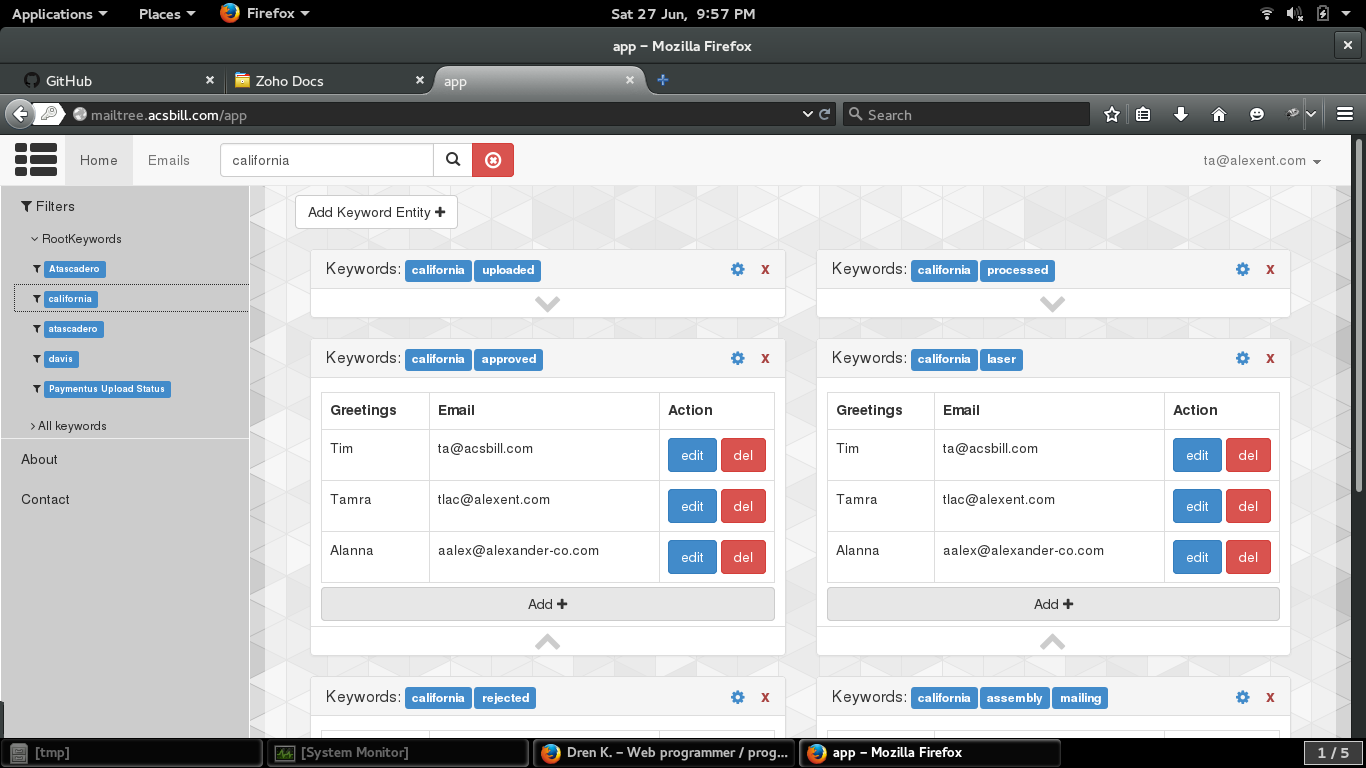Open the Firefox hamburger menu
Image resolution: width=1366 pixels, height=768 pixels.
1344,114
